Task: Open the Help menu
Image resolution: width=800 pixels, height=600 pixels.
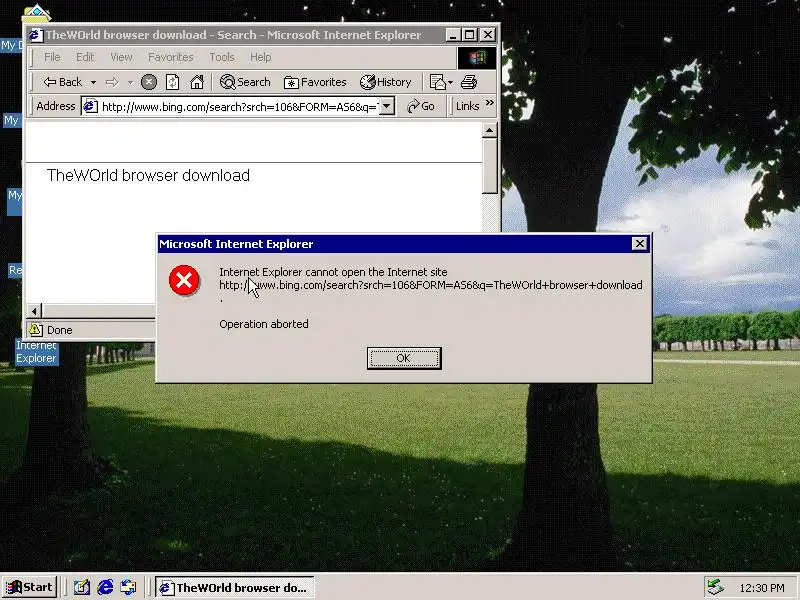Action: pos(260,57)
